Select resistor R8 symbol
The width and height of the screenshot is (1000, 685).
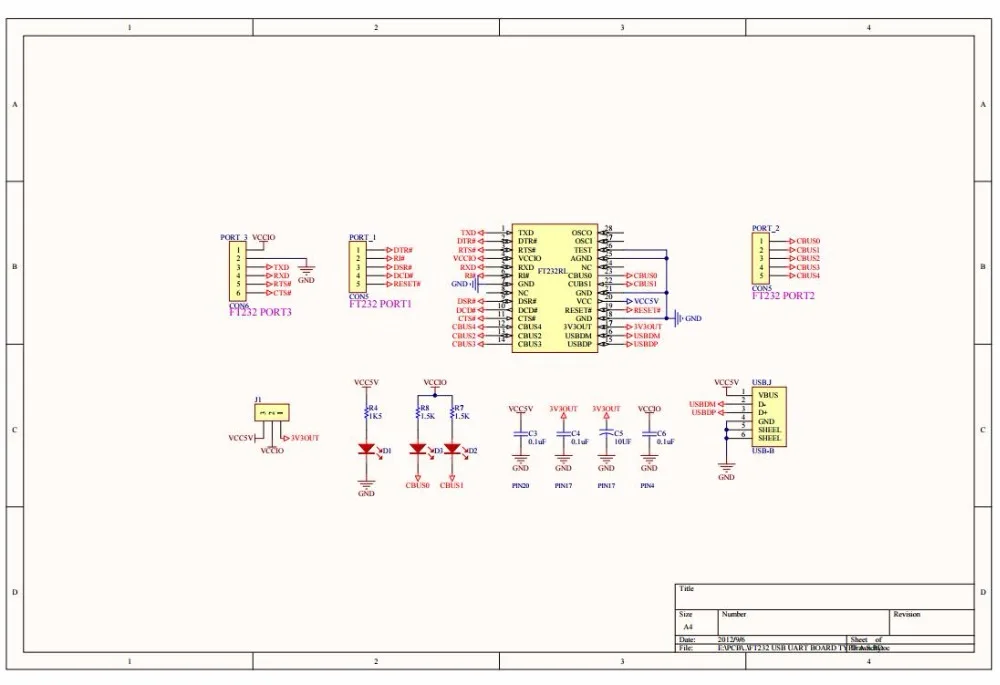[418, 411]
